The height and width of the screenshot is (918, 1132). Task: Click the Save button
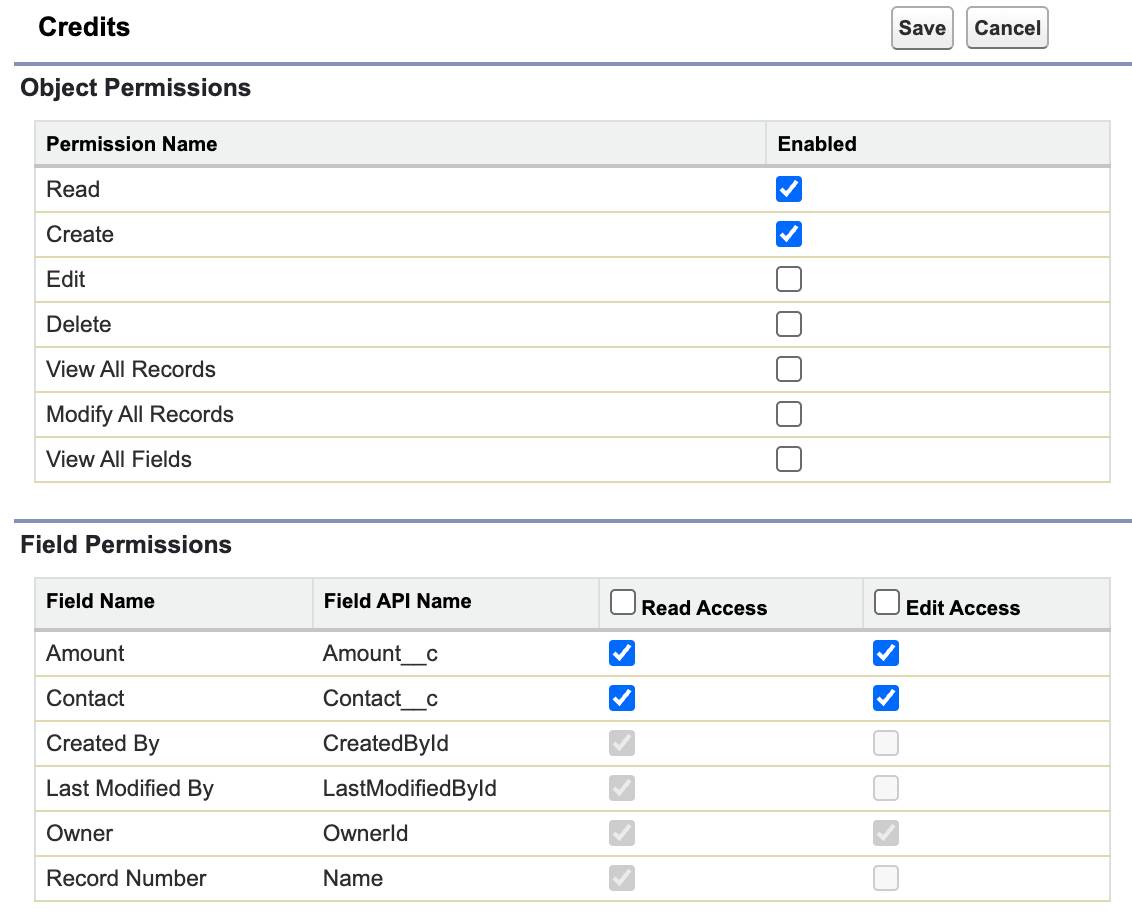(922, 28)
